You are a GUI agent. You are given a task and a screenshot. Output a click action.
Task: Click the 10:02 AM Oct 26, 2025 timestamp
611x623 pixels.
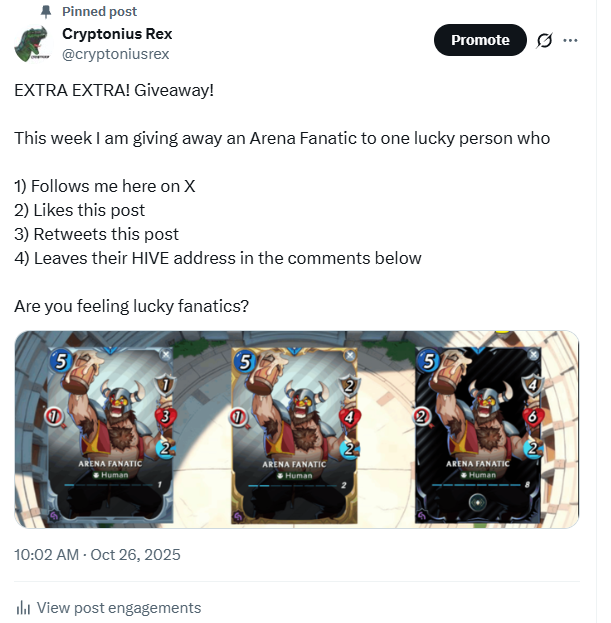97,554
